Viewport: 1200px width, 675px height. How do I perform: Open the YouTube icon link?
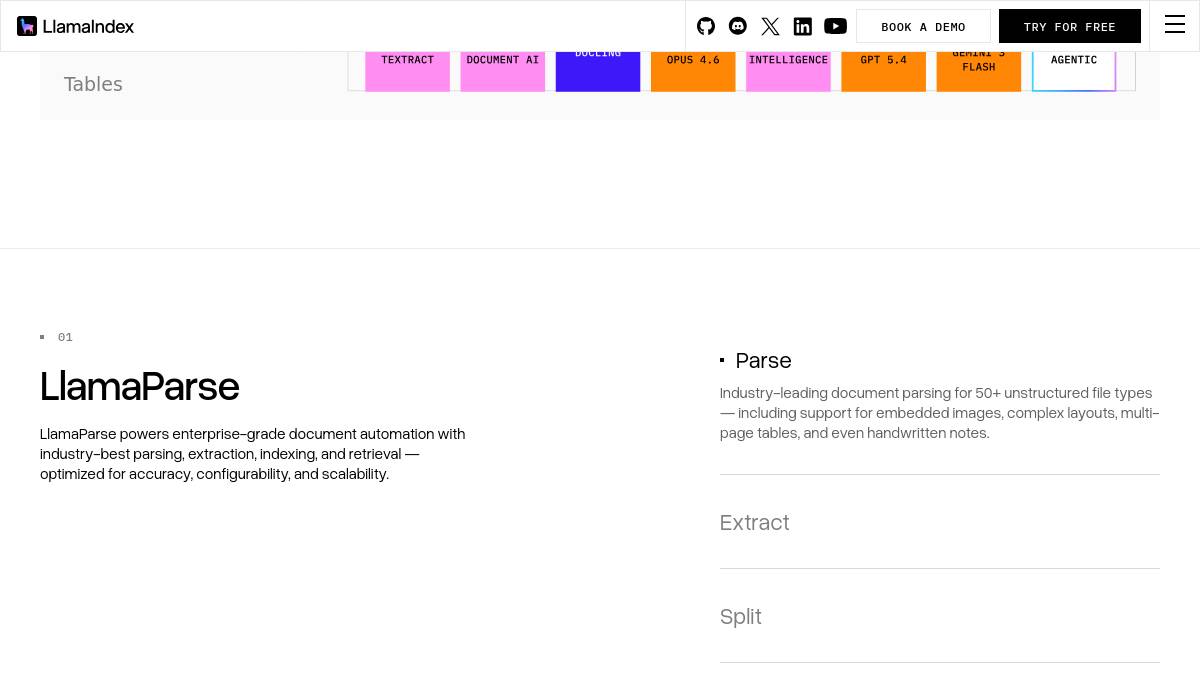point(836,26)
